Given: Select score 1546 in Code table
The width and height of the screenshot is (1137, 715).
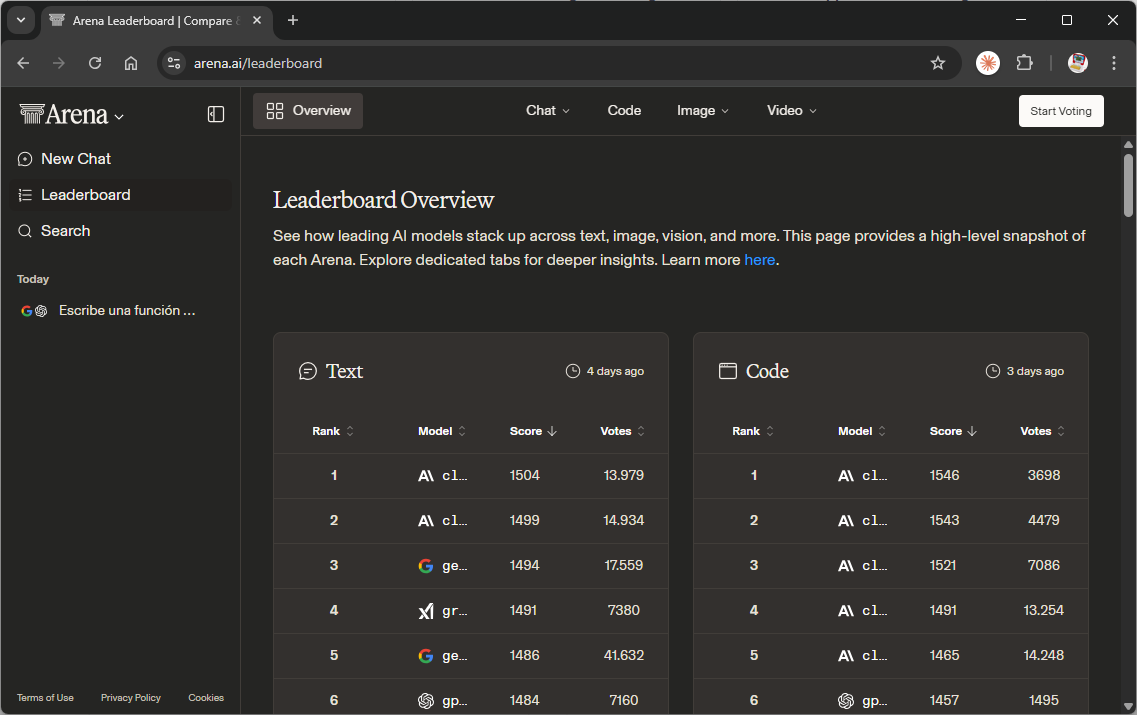Looking at the screenshot, I should coord(944,476).
